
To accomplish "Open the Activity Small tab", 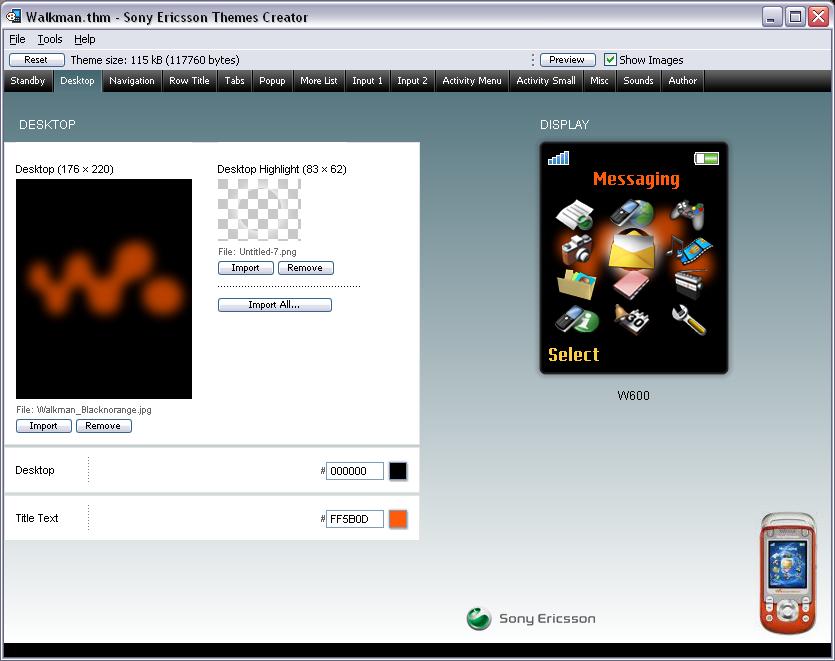I will tap(546, 80).
